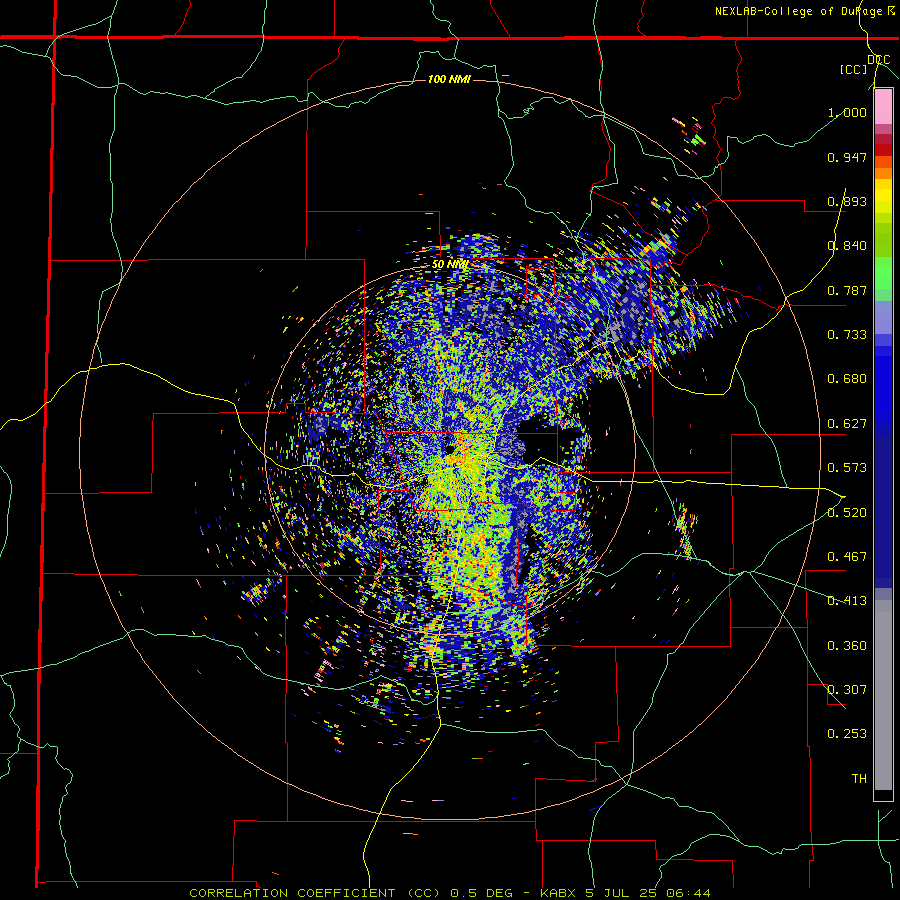The width and height of the screenshot is (900, 900).
Task: Click the 0.733 legend value
Action: point(847,335)
